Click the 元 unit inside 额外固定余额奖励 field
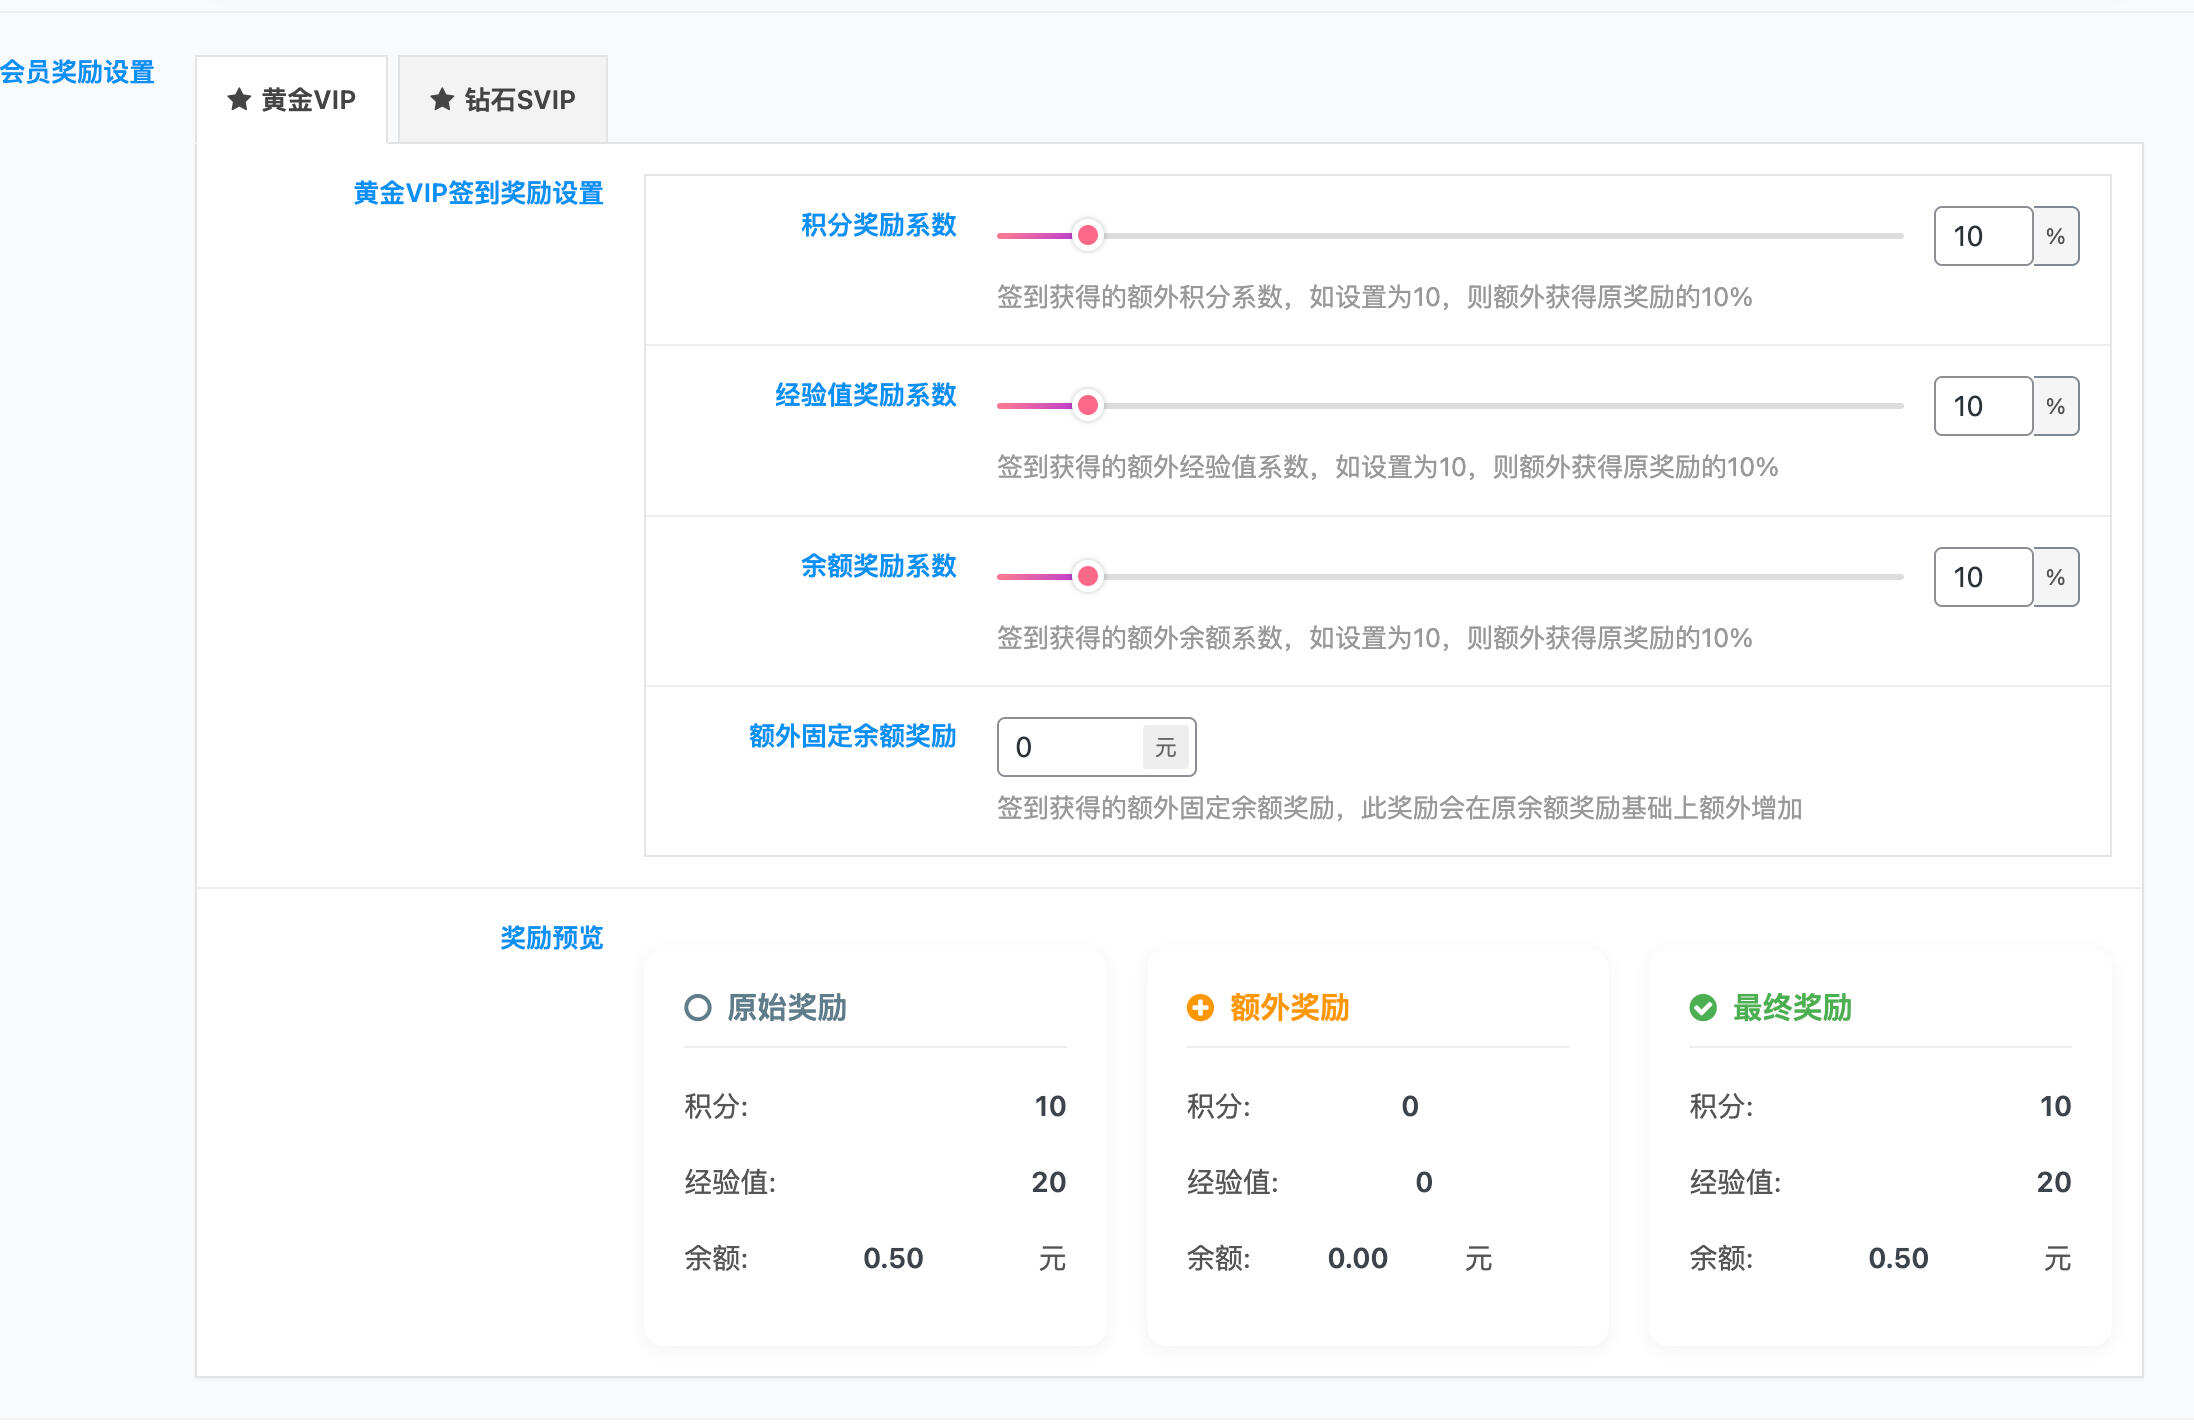Screen dimensions: 2194x1424 pos(1163,747)
